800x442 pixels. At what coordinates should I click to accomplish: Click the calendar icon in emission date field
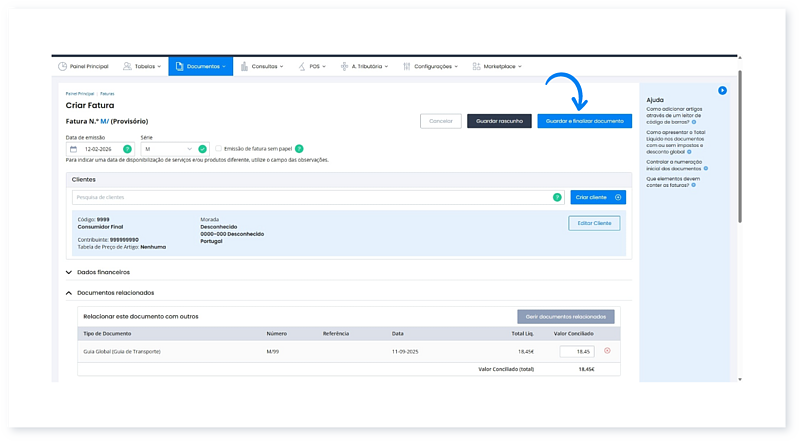[73, 148]
